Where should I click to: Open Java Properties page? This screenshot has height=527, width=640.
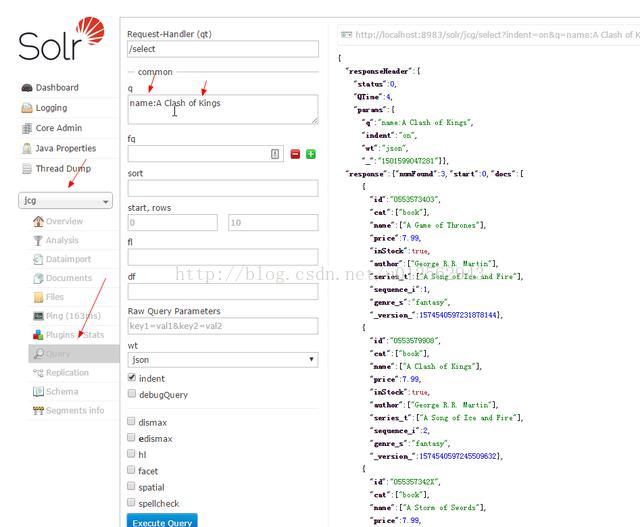pyautogui.click(x=66, y=149)
